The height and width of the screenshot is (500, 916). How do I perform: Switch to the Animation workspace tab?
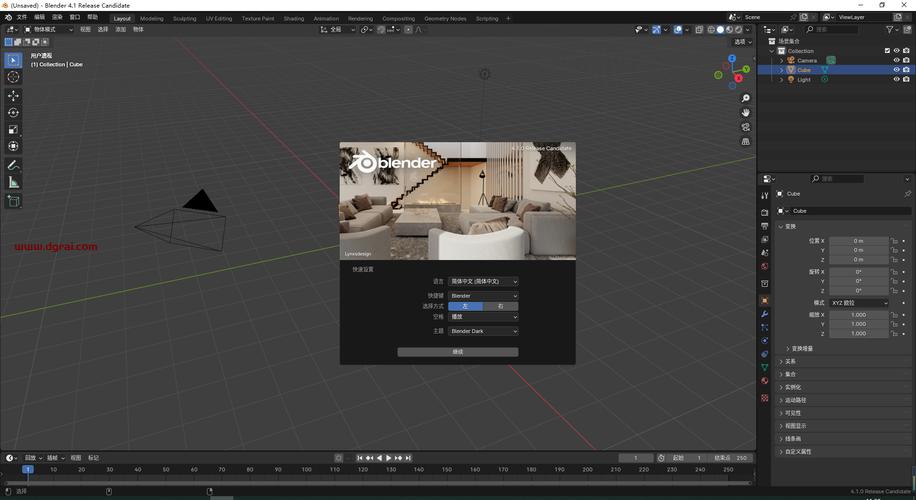pos(326,19)
